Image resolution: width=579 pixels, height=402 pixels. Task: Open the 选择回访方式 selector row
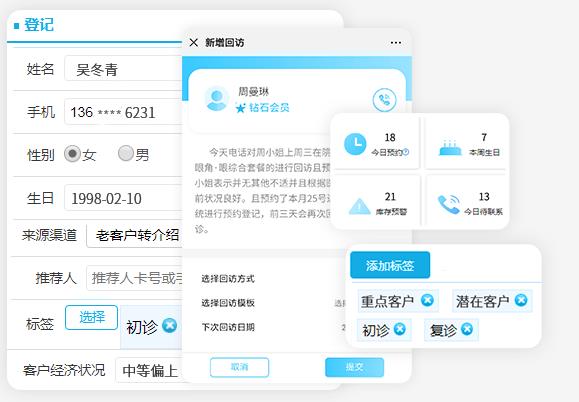[x=273, y=279]
